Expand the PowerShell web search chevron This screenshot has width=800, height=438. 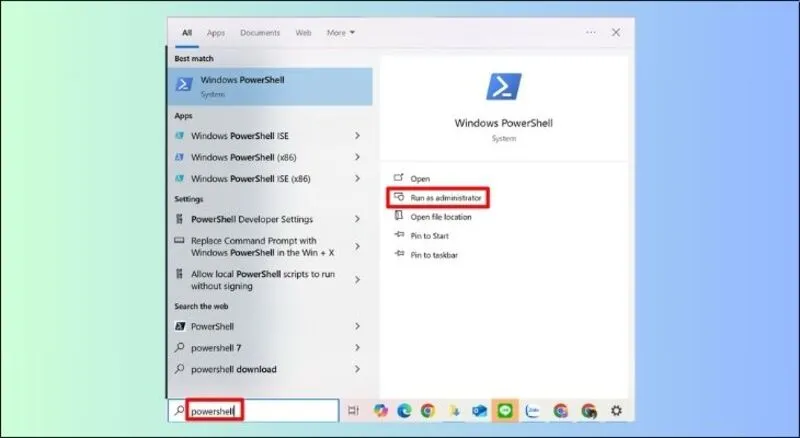pyautogui.click(x=357, y=326)
